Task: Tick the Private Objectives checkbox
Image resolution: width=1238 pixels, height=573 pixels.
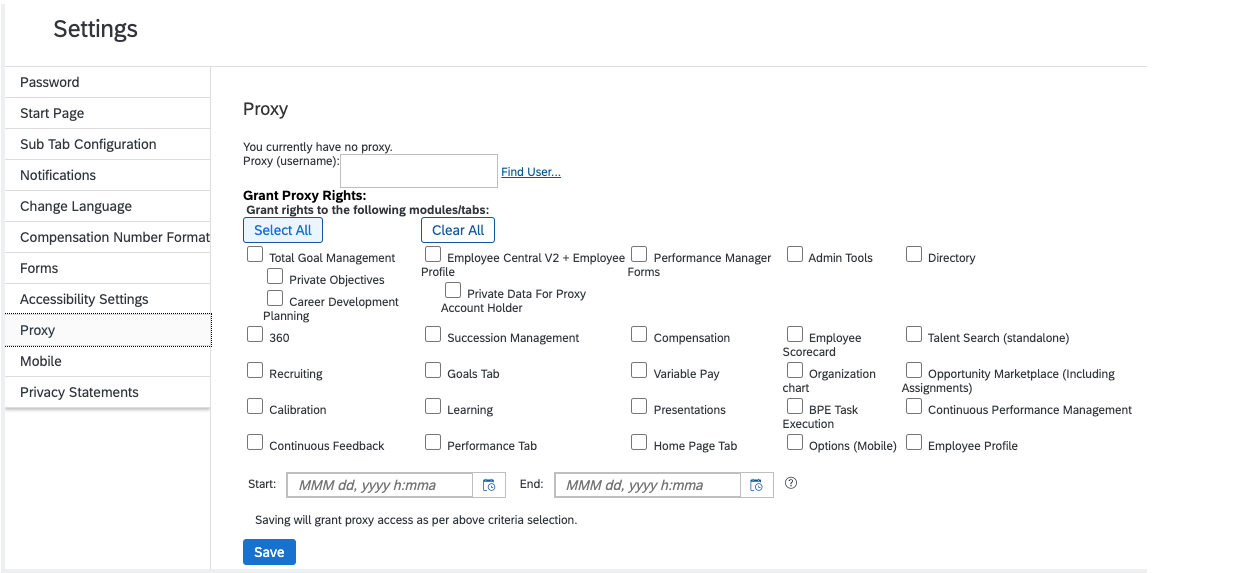Action: [275, 277]
